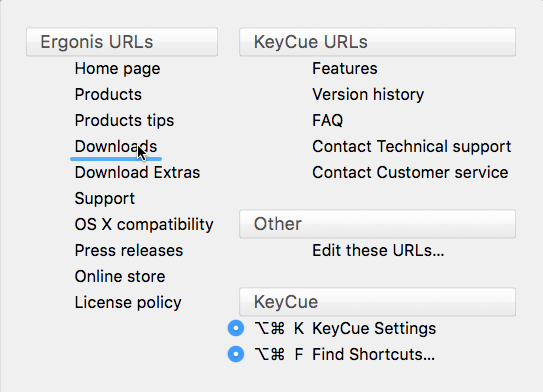The image size is (543, 392).
Task: Click the Other group header
Action: pyautogui.click(x=377, y=224)
